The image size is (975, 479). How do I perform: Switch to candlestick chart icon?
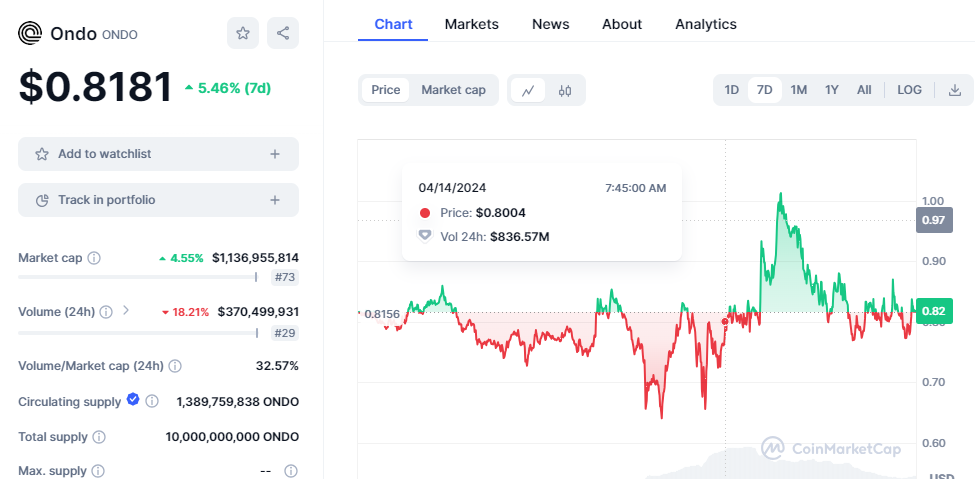[x=565, y=90]
